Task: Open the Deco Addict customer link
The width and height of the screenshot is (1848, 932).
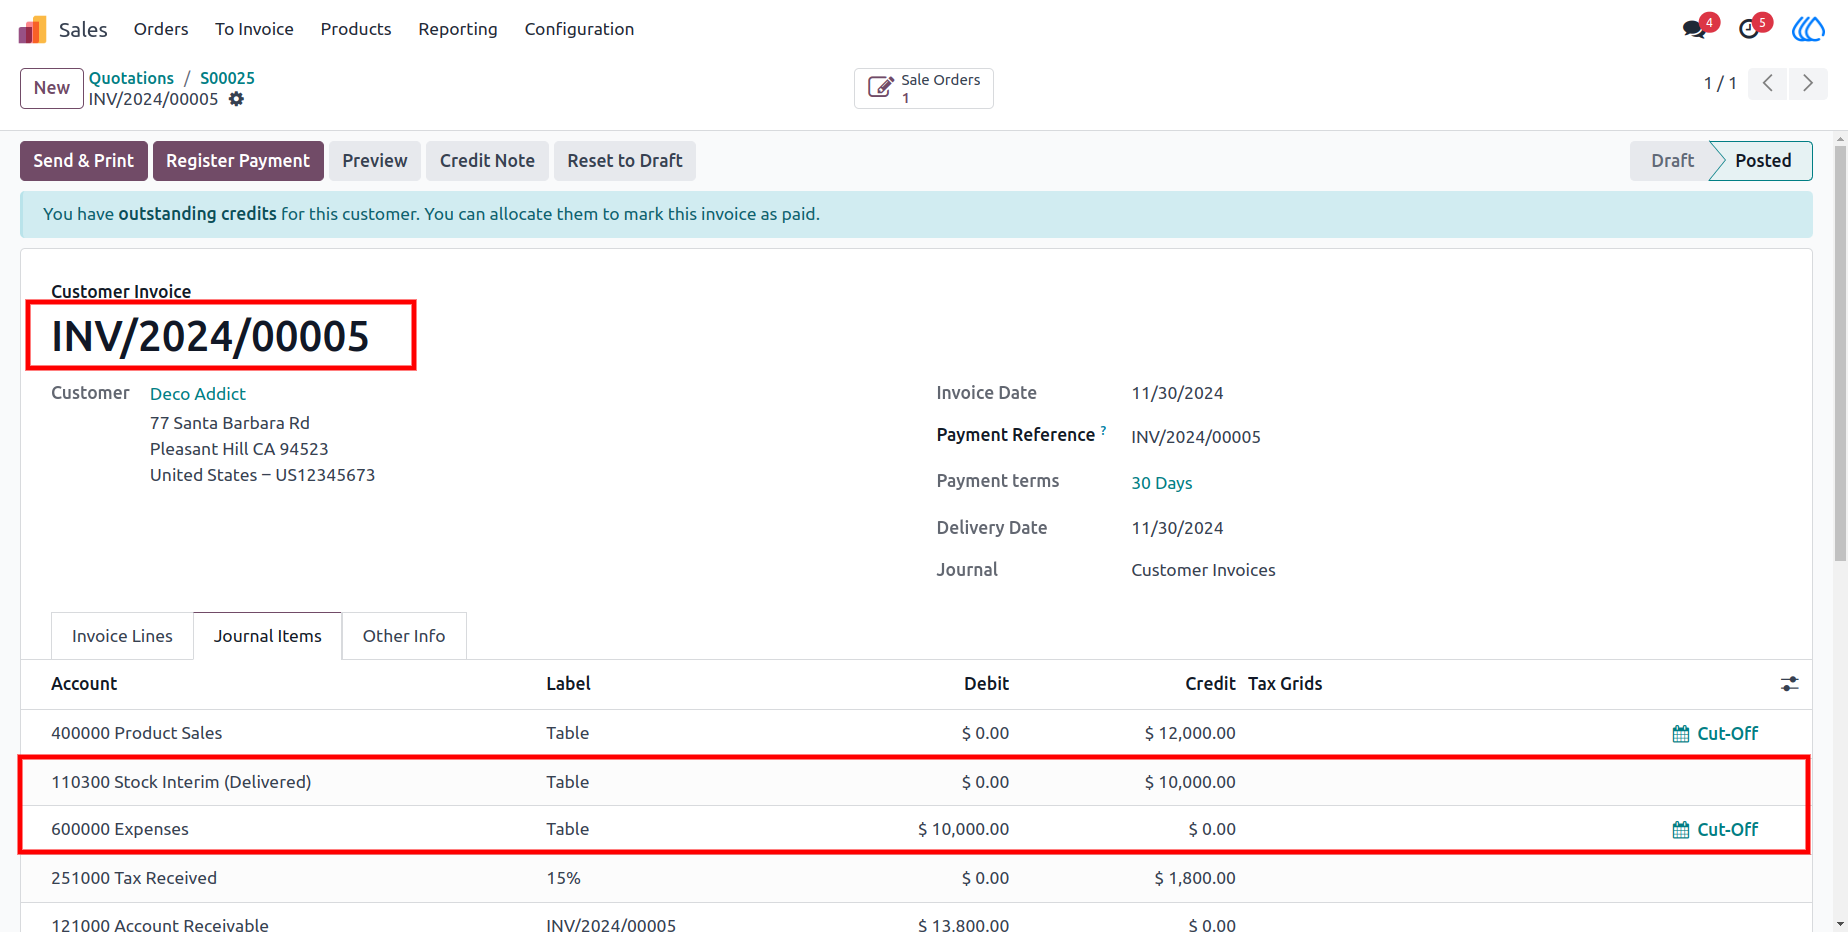Action: (198, 394)
